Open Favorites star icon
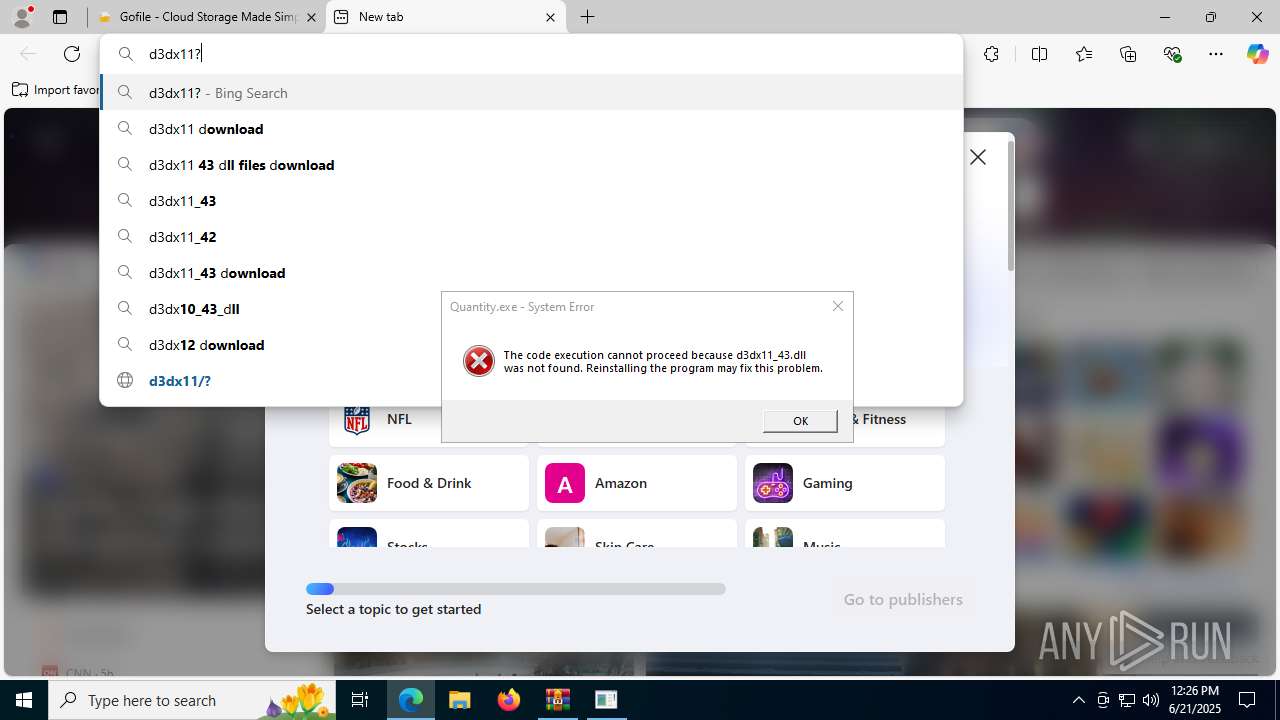 (1084, 54)
